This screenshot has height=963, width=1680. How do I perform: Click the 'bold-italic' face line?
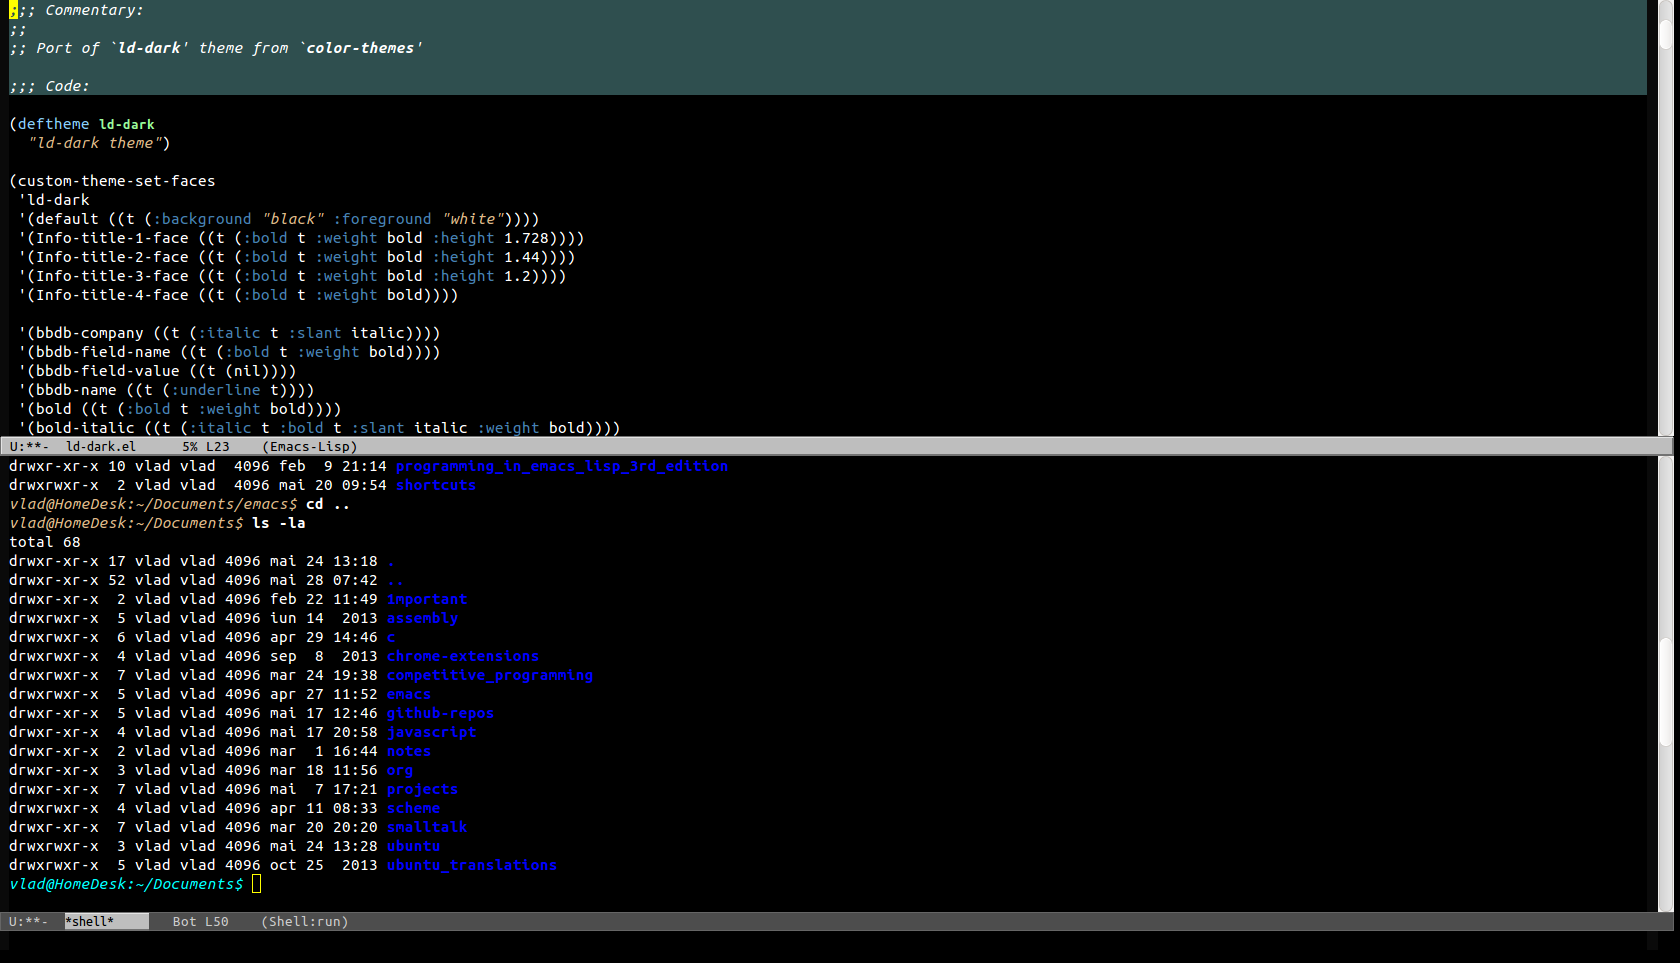tap(319, 428)
